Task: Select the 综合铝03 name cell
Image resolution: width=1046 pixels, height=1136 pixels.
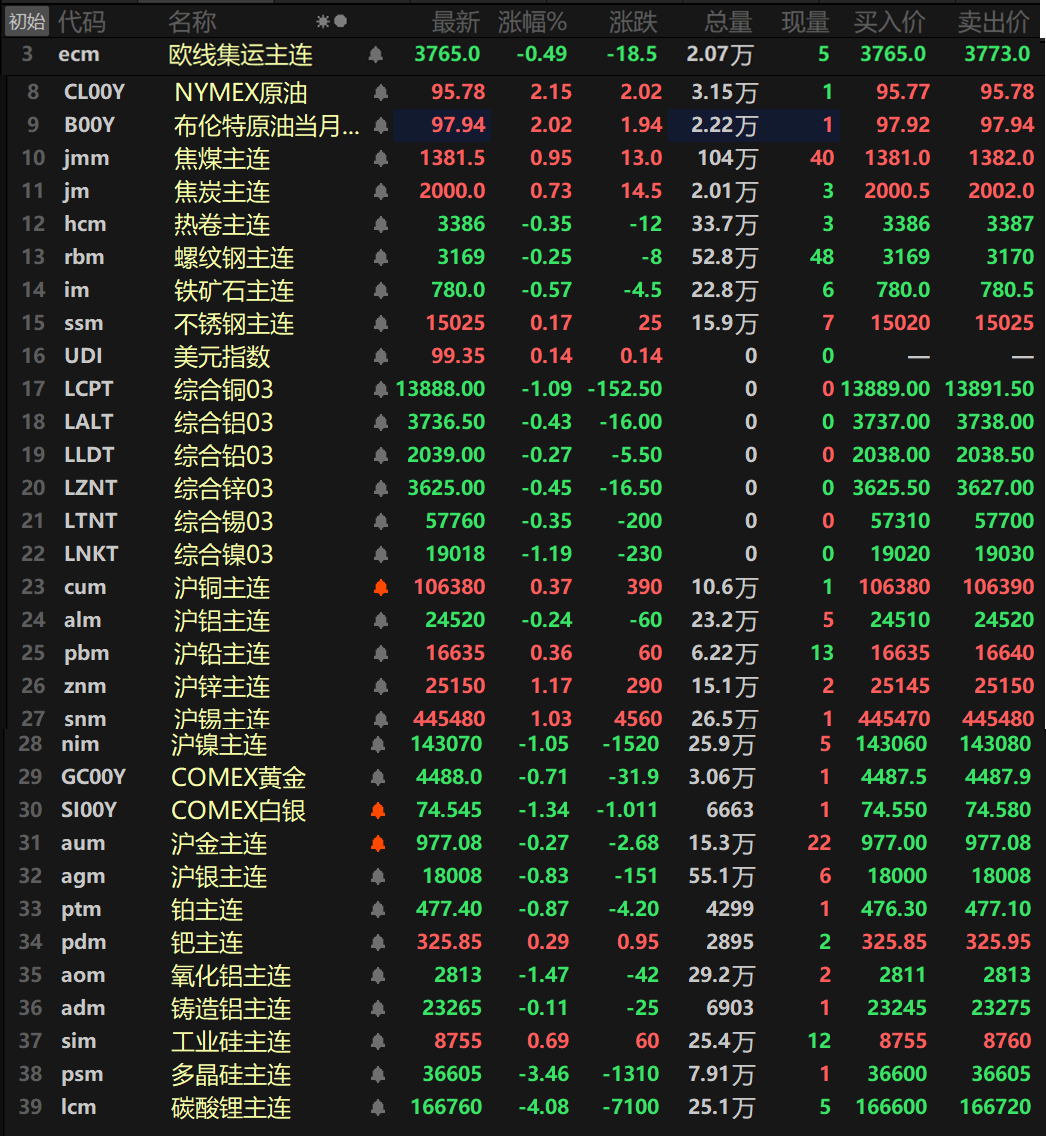Action: coord(224,423)
